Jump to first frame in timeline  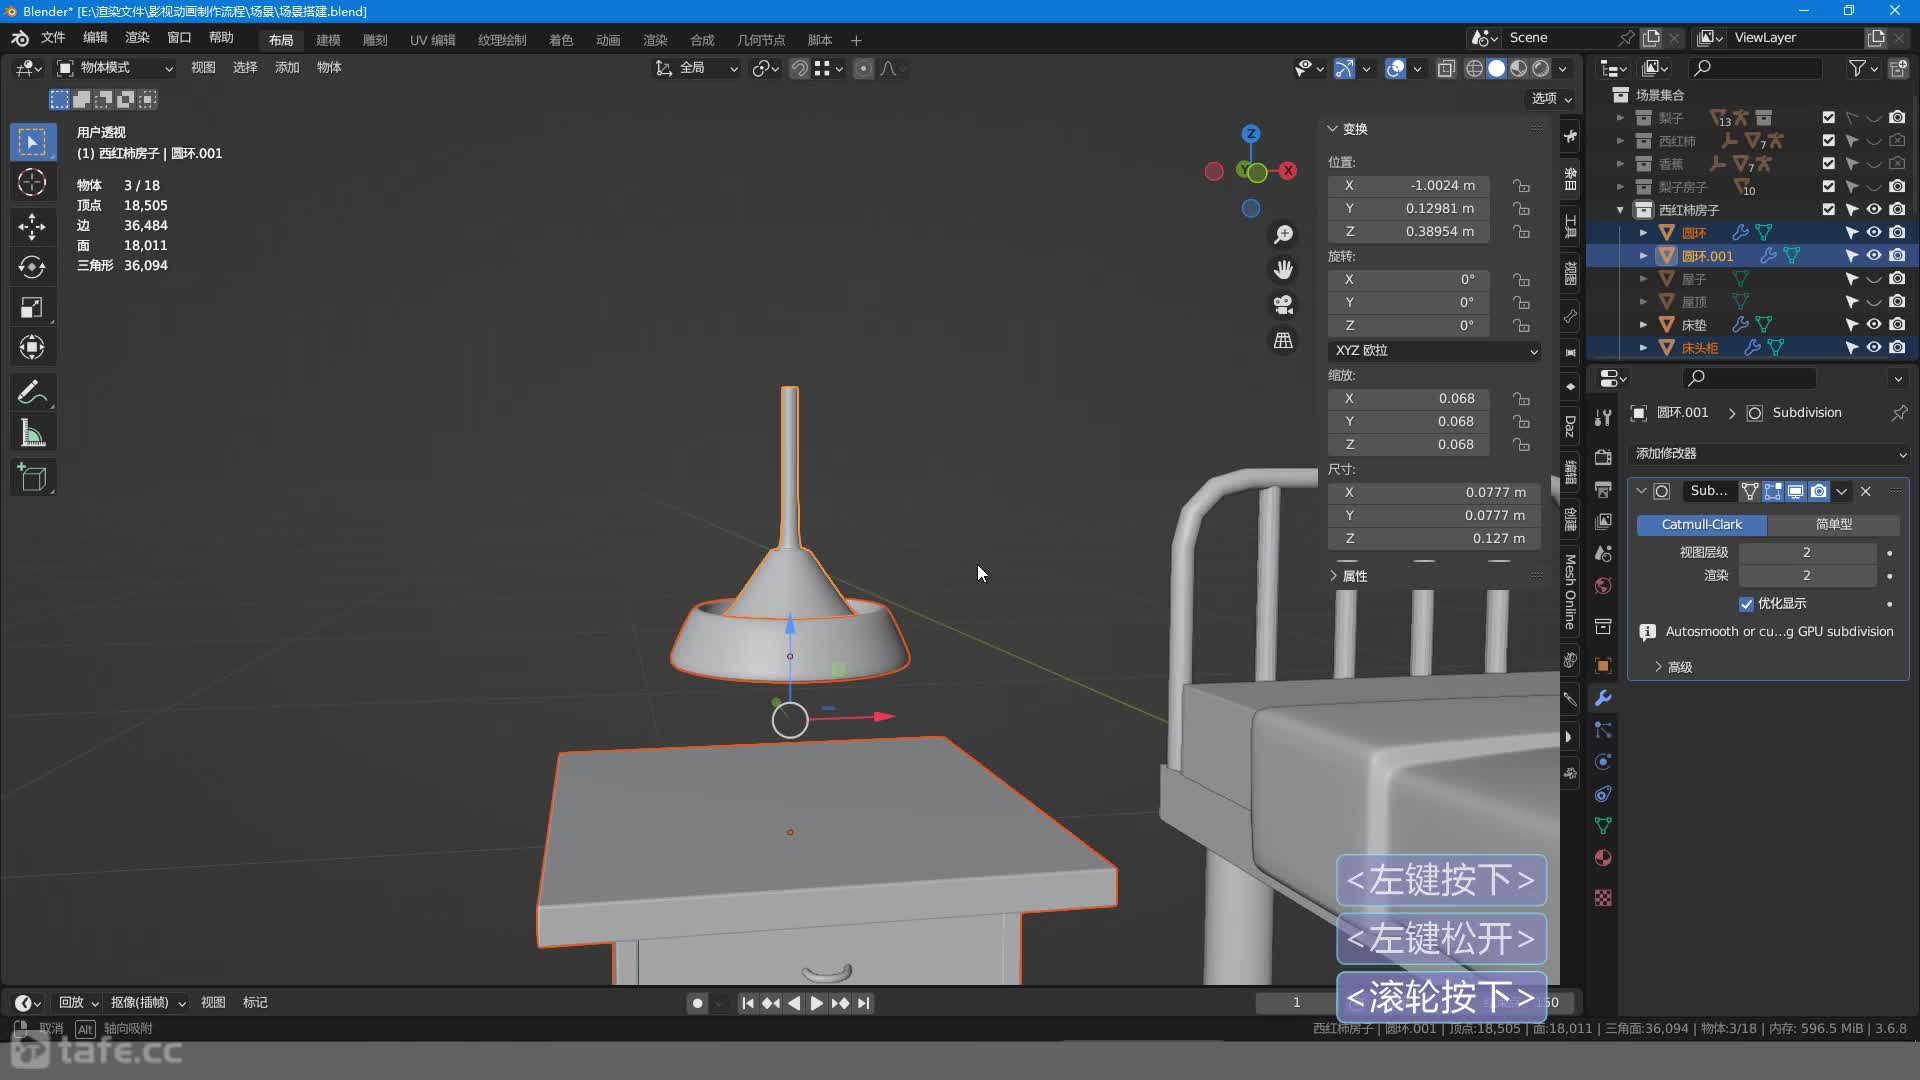click(x=747, y=1003)
